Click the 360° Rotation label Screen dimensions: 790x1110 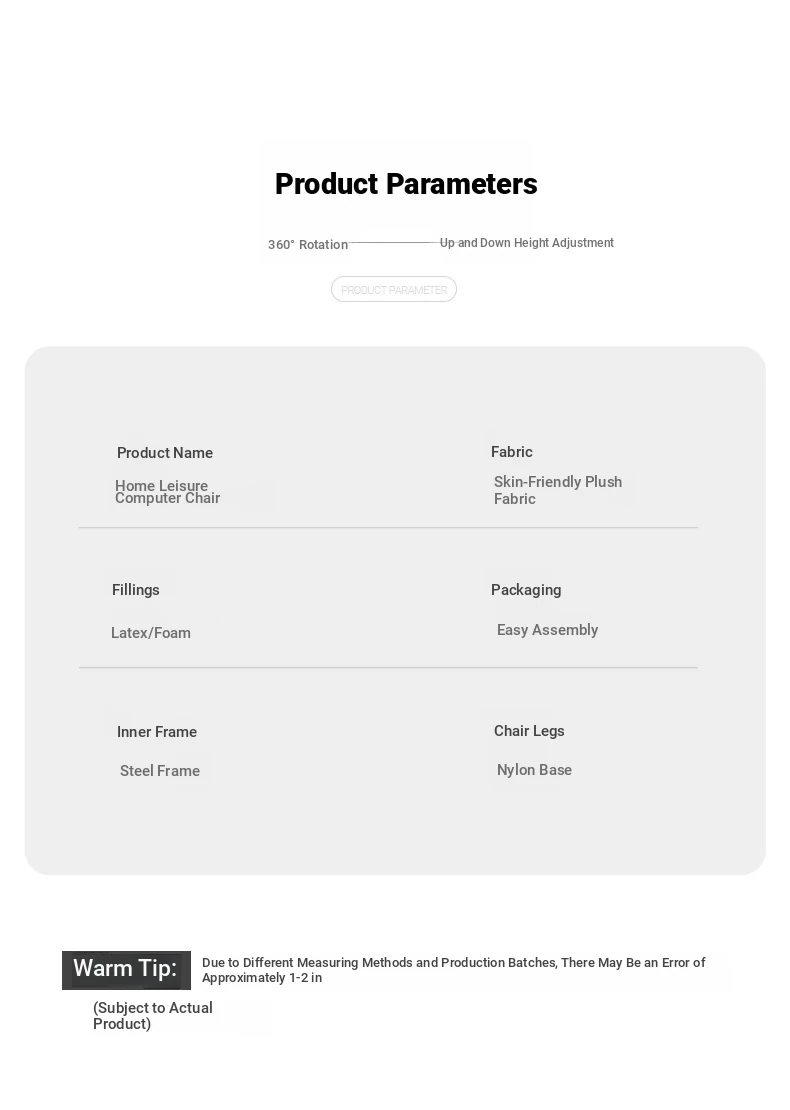pyautogui.click(x=308, y=244)
